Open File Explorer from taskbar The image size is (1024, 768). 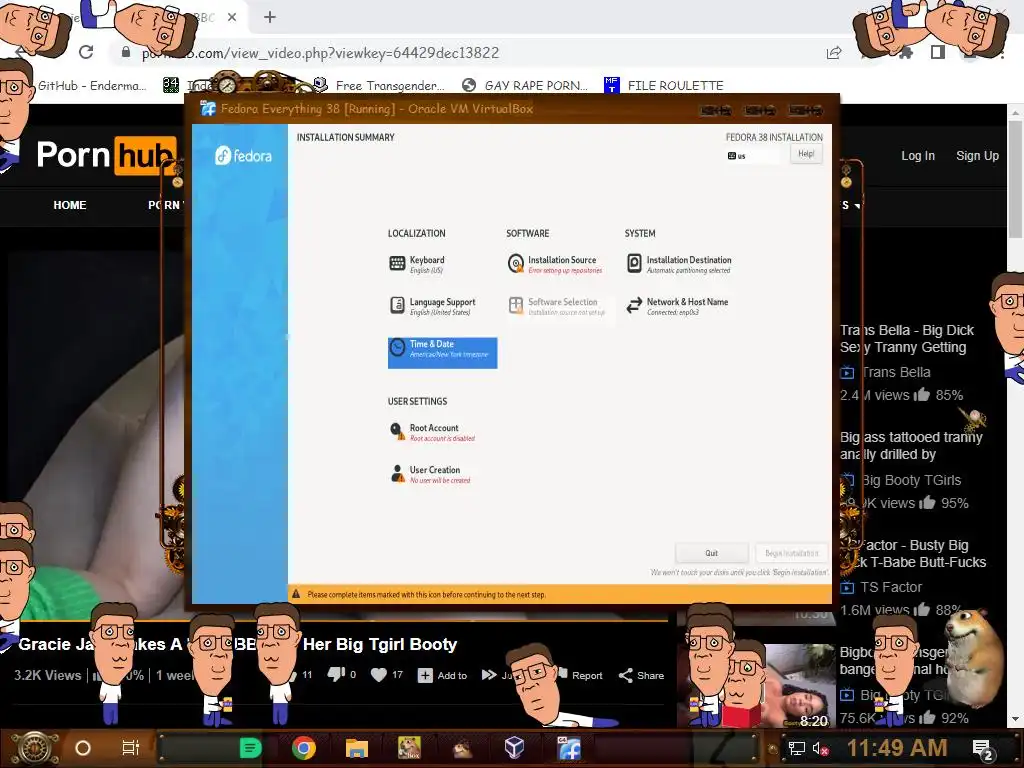357,748
